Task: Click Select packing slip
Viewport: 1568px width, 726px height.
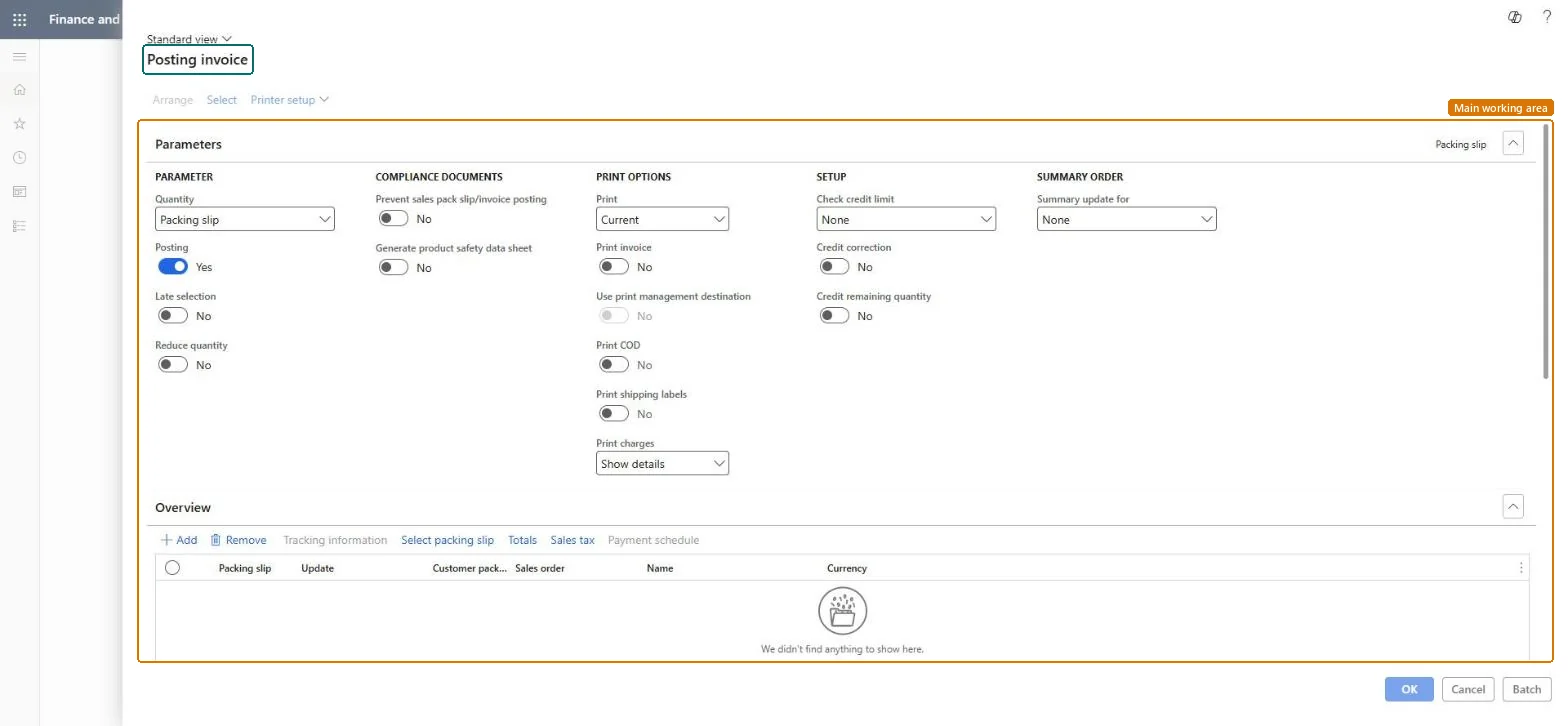Action: pyautogui.click(x=447, y=540)
